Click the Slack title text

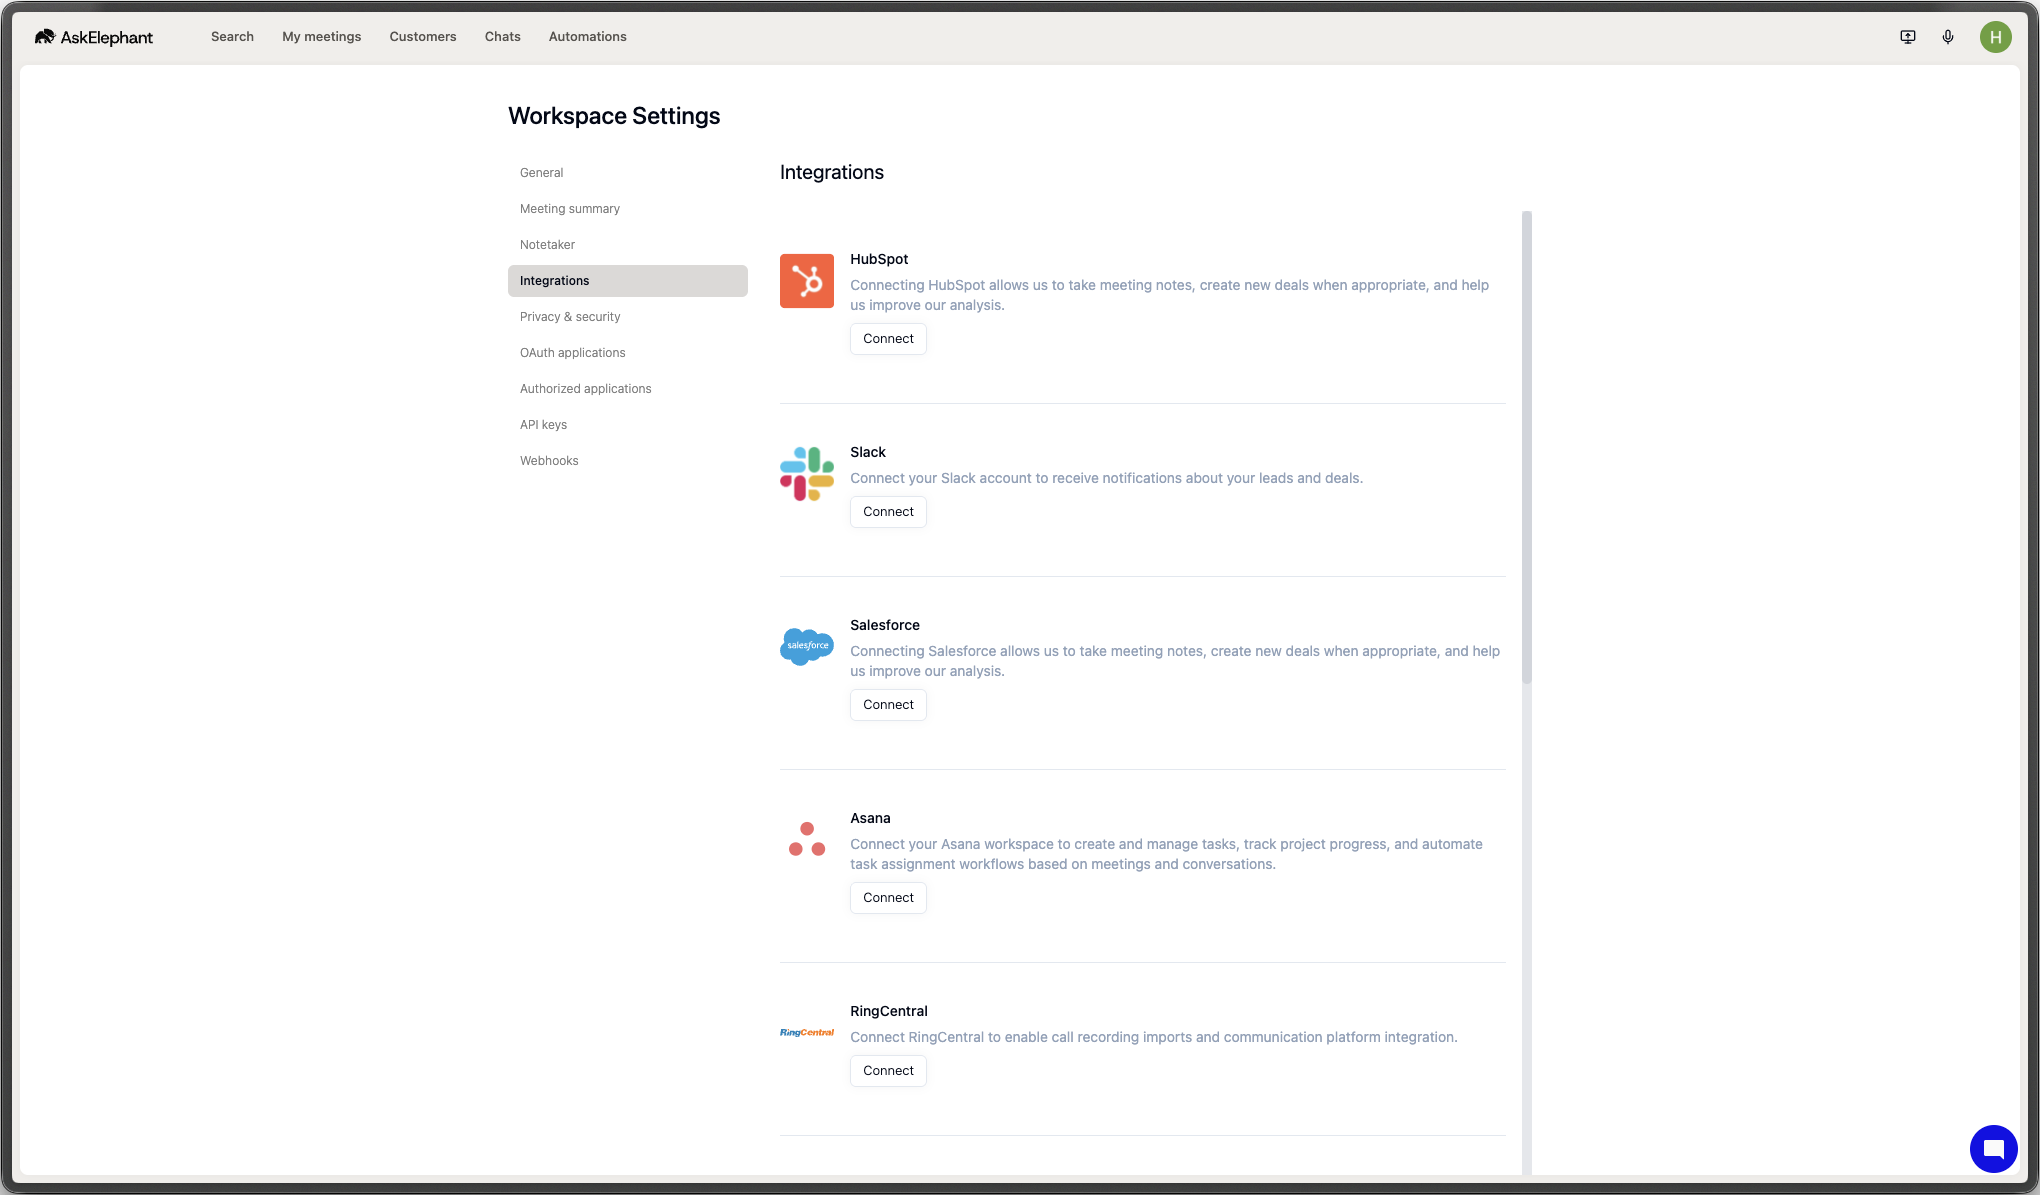[x=868, y=452]
